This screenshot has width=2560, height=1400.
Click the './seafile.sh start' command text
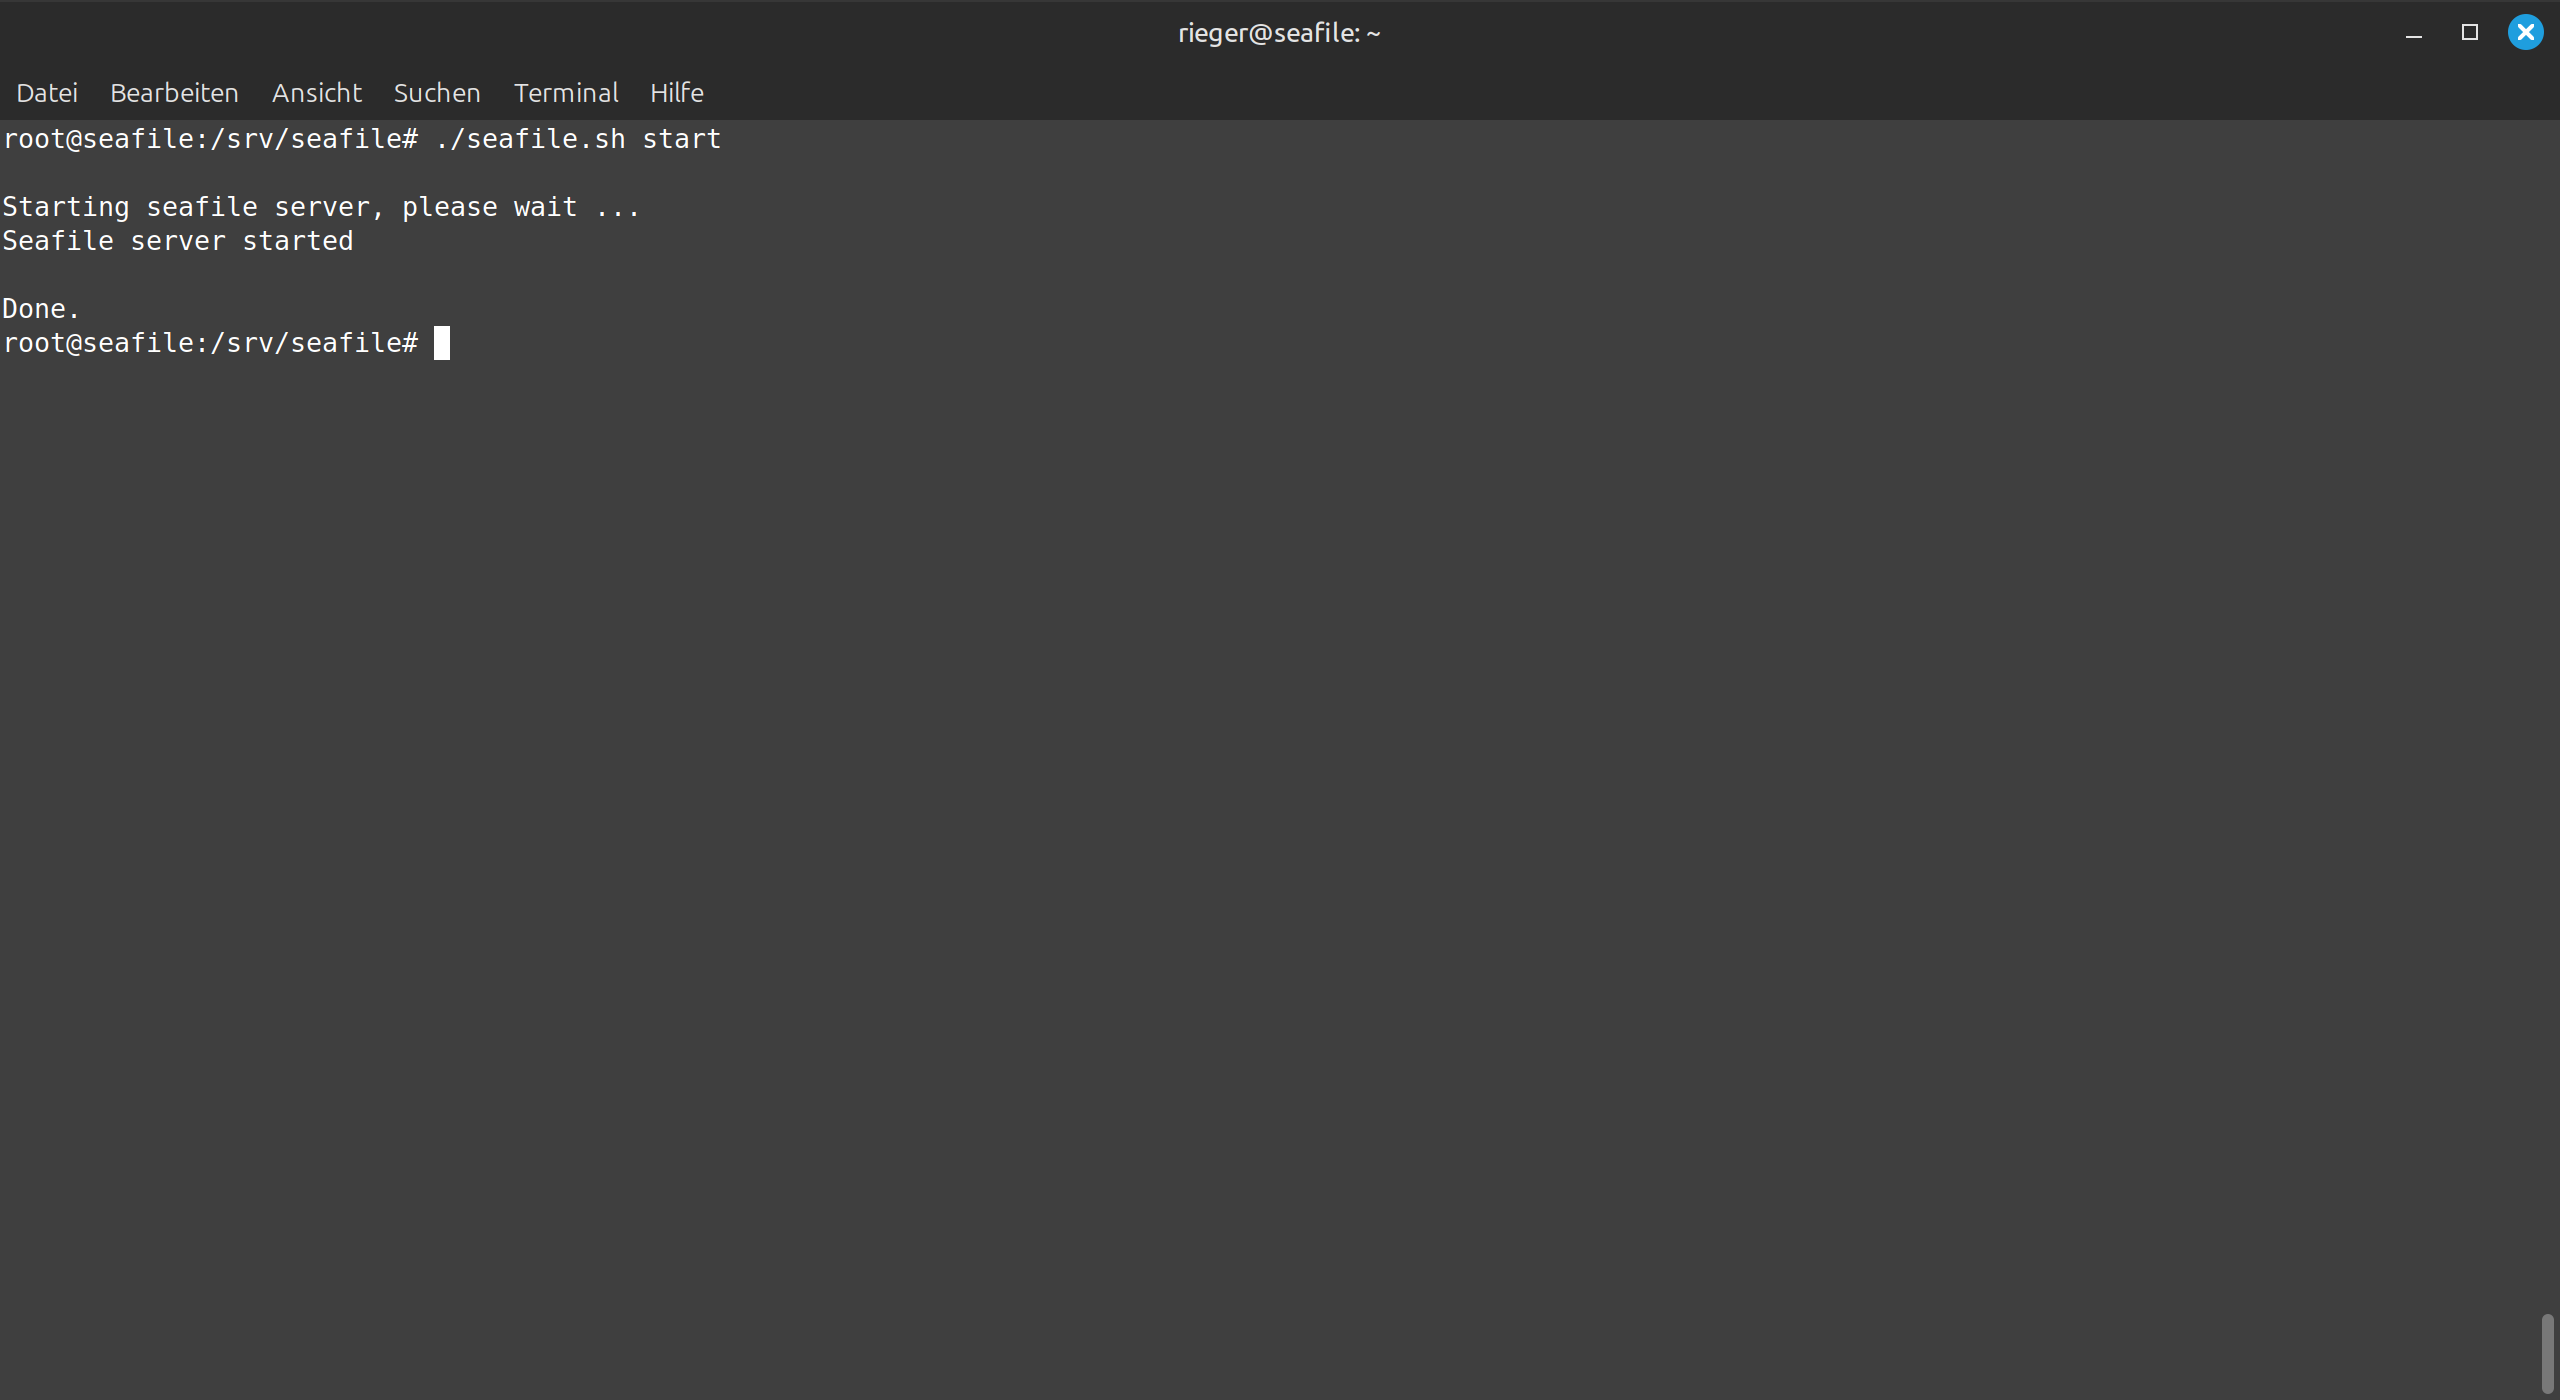578,139
